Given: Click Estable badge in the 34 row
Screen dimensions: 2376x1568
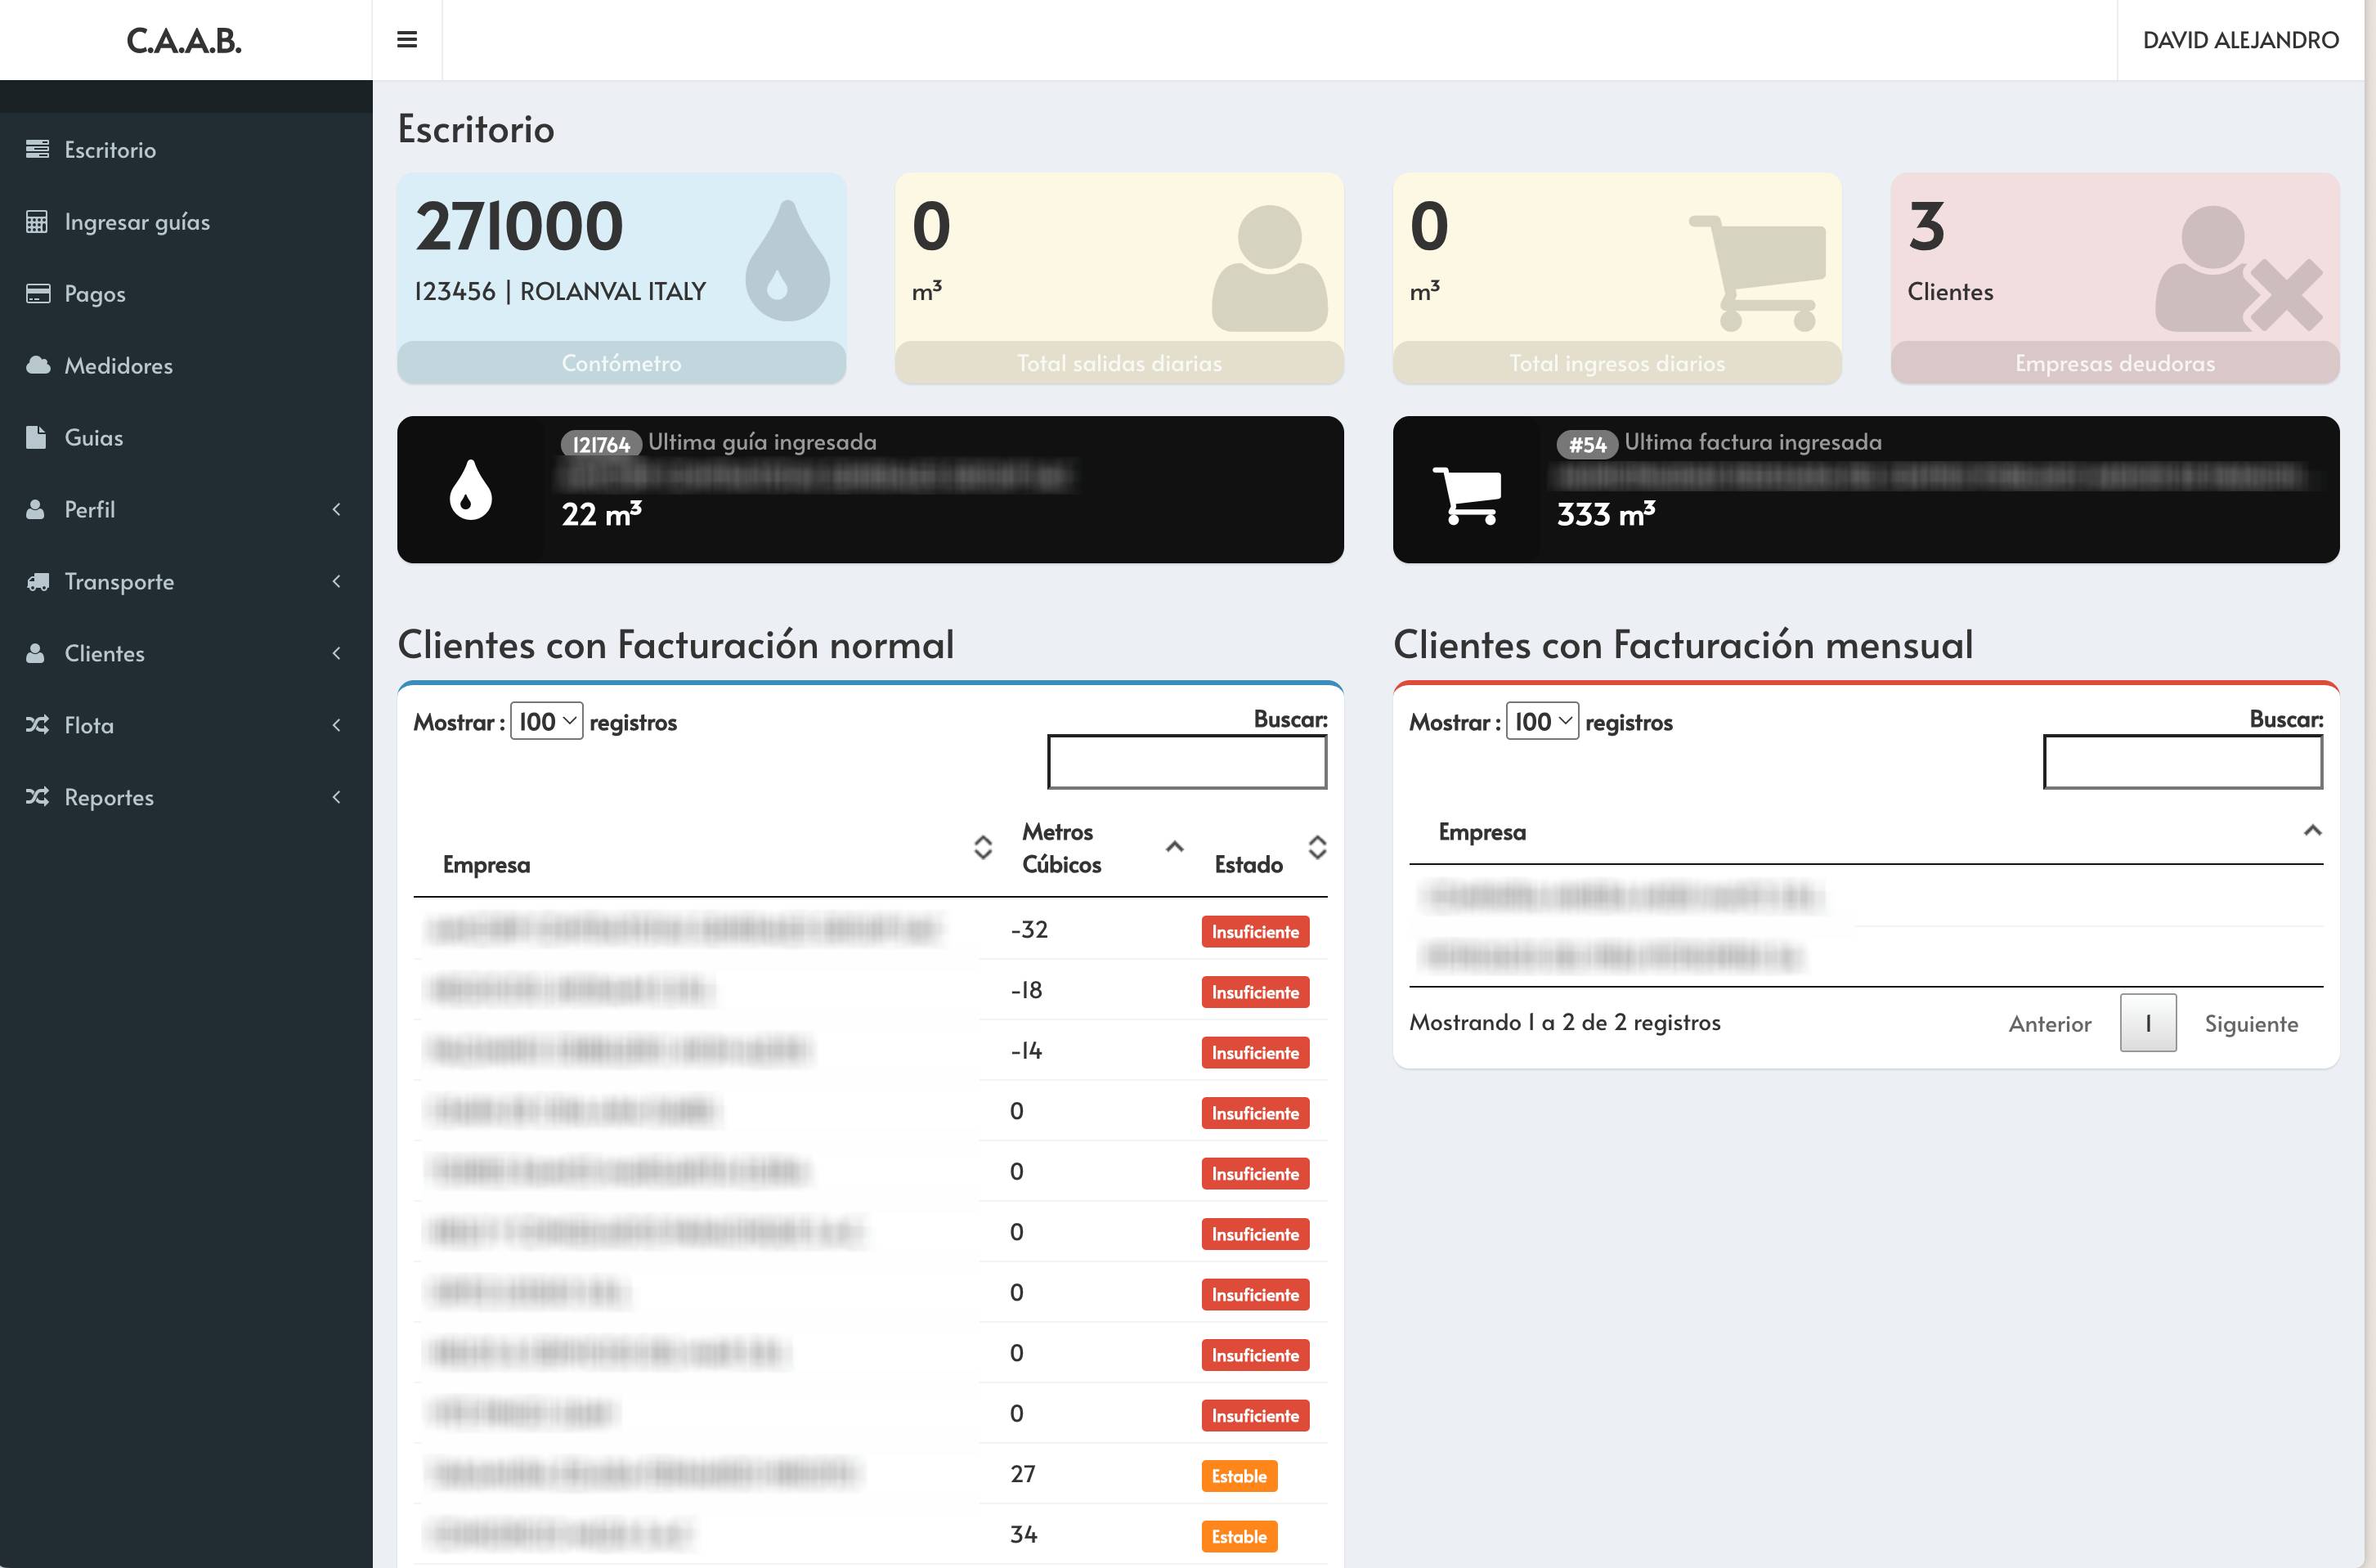Looking at the screenshot, I should pos(1239,1537).
